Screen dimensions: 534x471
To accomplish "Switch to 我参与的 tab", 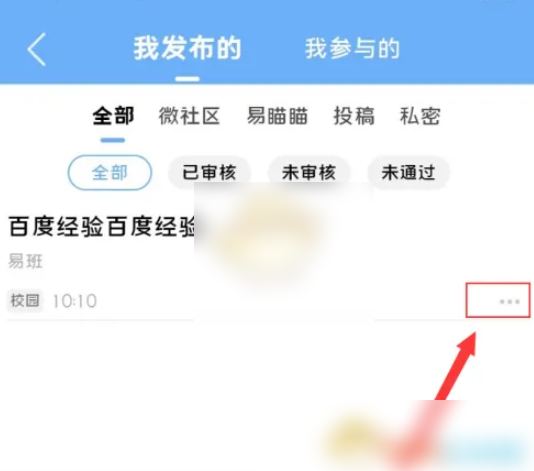I will (352, 48).
